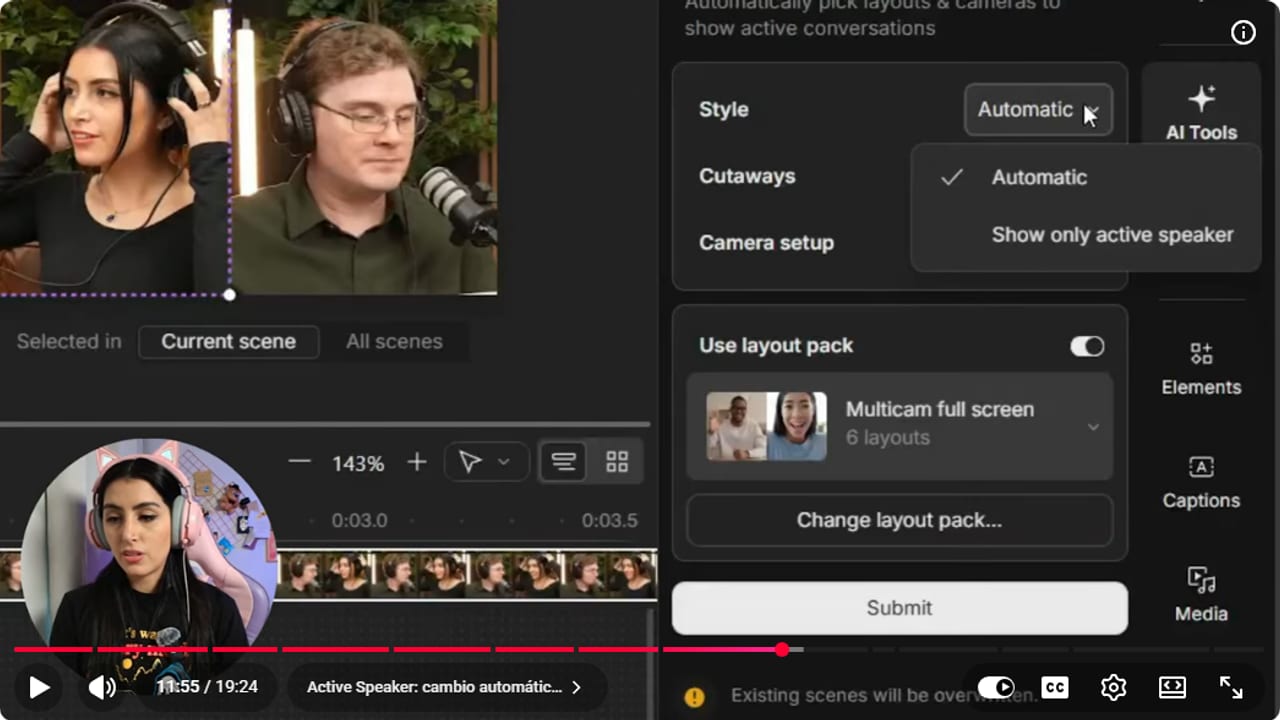Open the Style dropdown showing Automatic
The width and height of the screenshot is (1280, 720).
[x=1038, y=110]
